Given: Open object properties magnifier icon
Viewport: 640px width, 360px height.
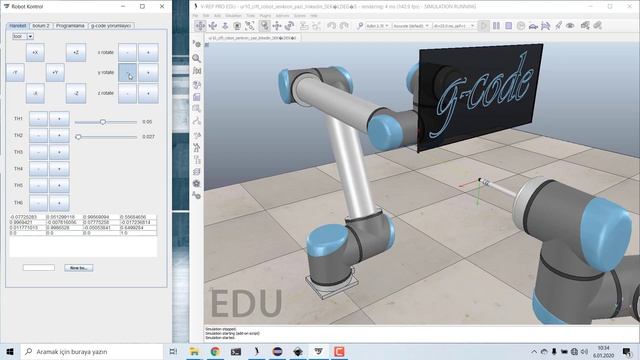Looking at the screenshot, I should tap(197, 58).
